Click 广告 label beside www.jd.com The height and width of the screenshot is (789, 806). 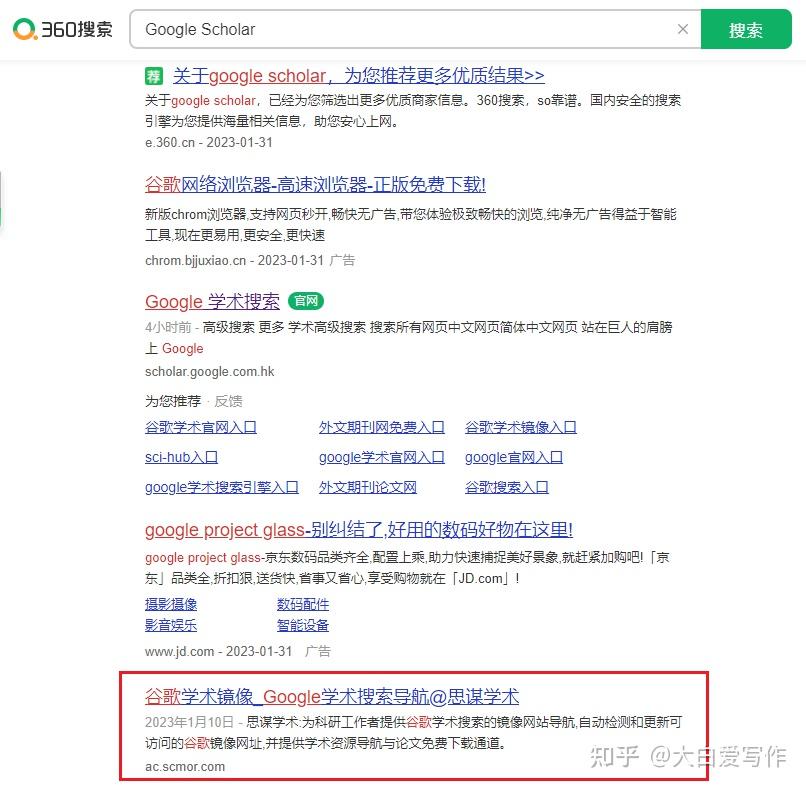point(317,651)
